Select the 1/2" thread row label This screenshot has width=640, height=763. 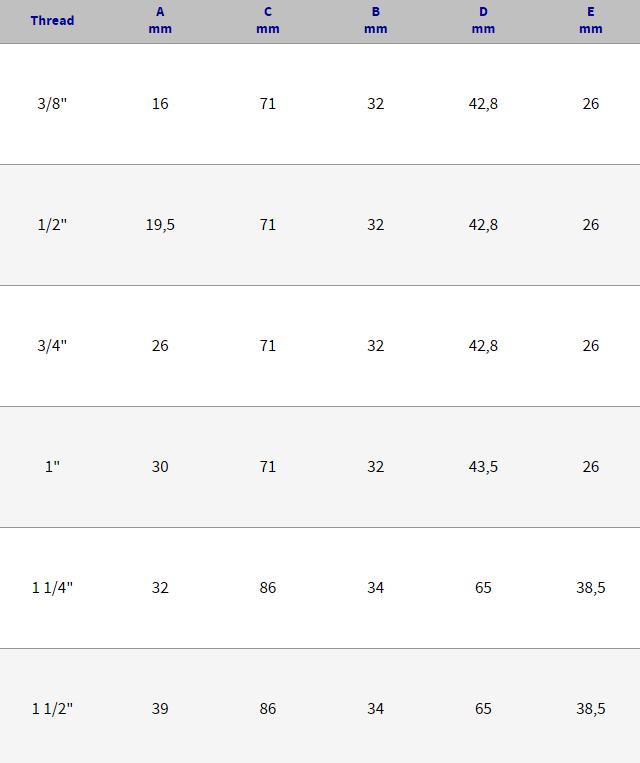coord(52,225)
